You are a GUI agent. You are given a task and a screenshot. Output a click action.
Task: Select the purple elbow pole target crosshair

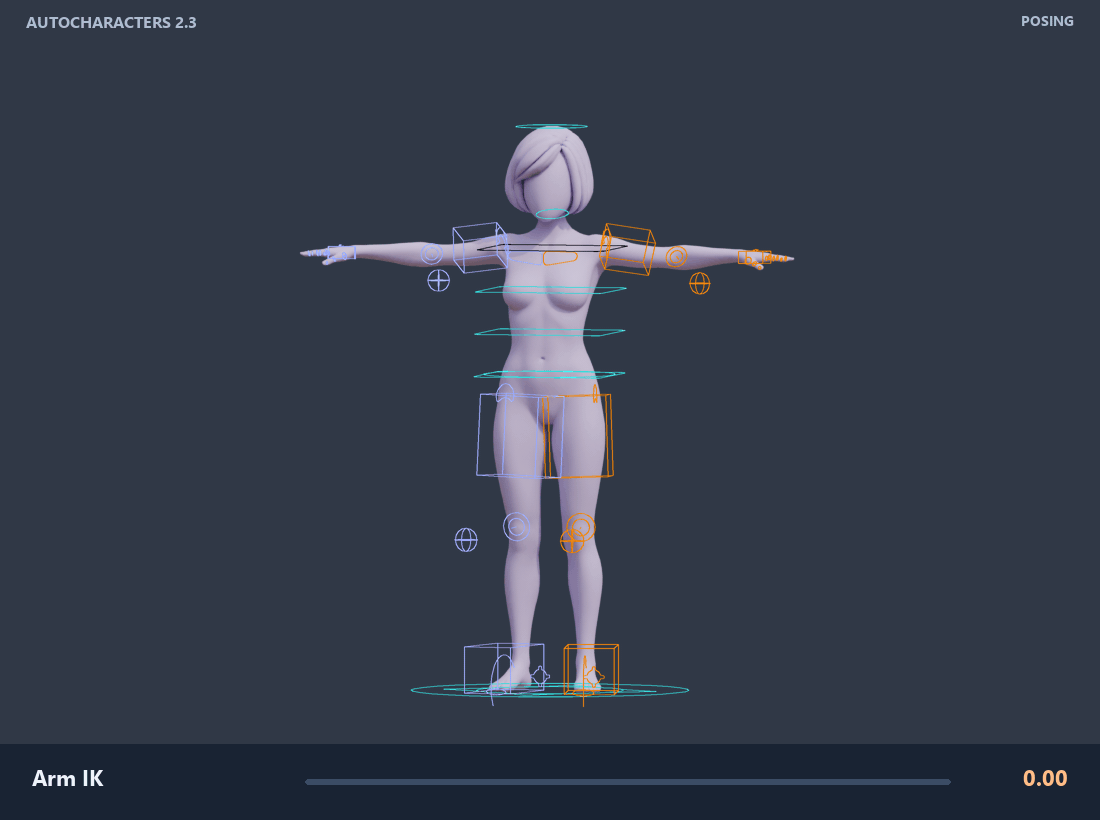pyautogui.click(x=438, y=281)
